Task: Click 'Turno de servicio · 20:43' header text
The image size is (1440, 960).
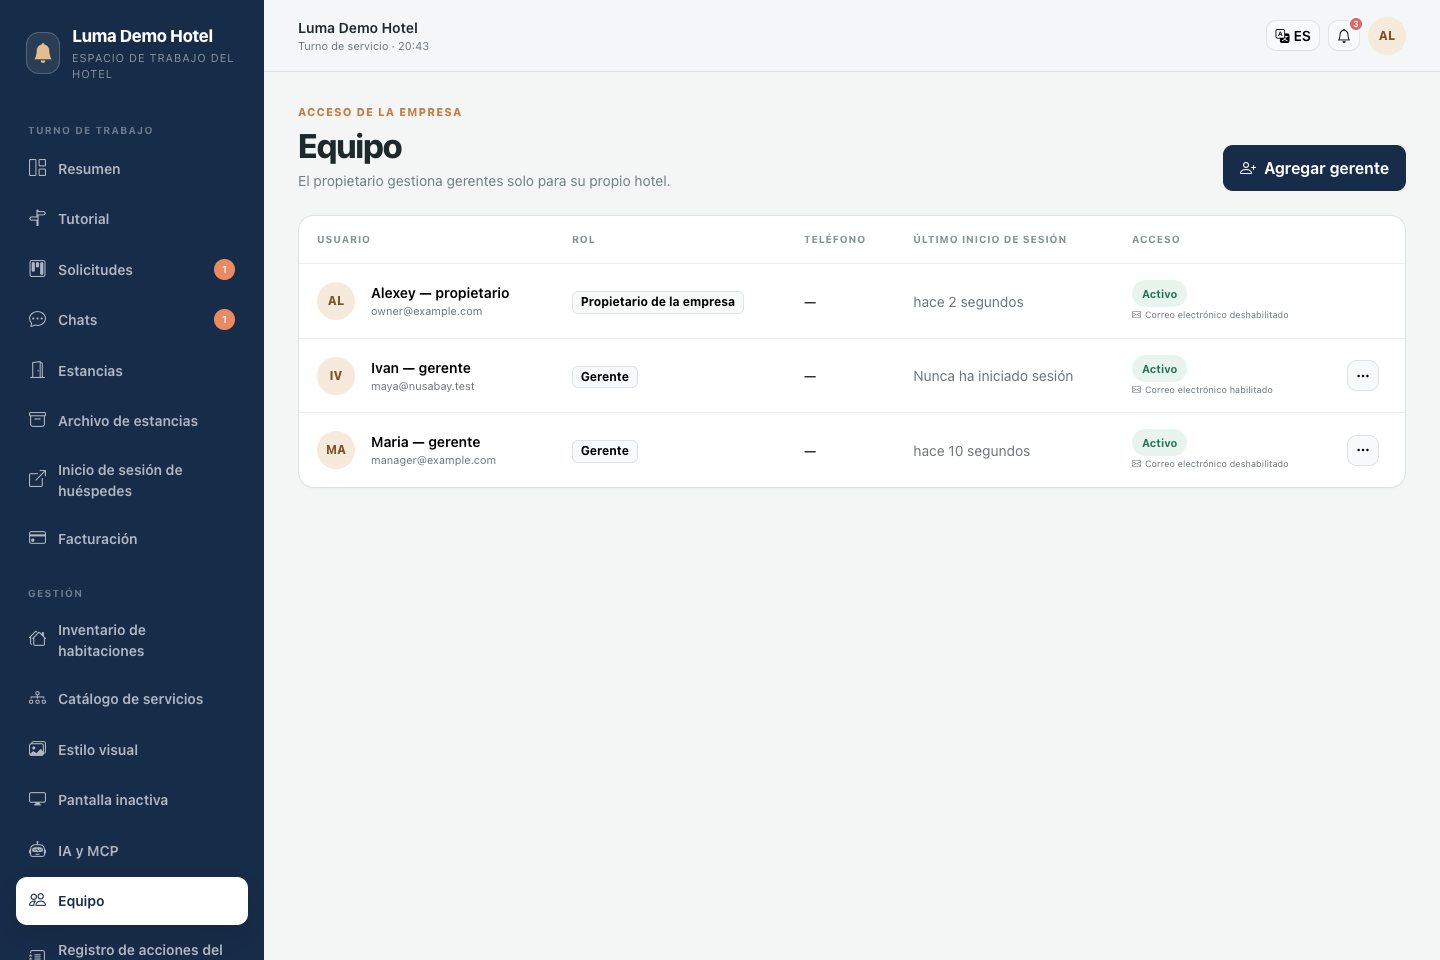Action: 363,46
